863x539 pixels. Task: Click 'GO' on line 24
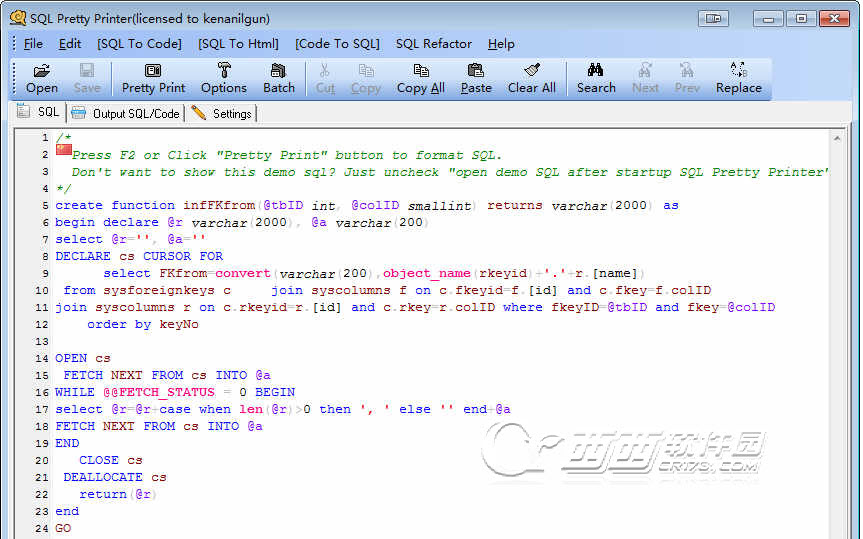pyautogui.click(x=63, y=529)
